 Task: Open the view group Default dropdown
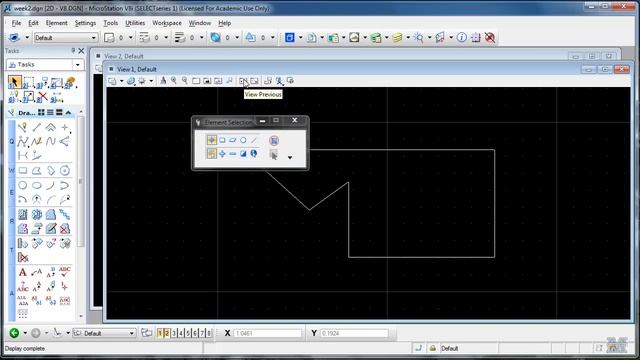[x=104, y=333]
